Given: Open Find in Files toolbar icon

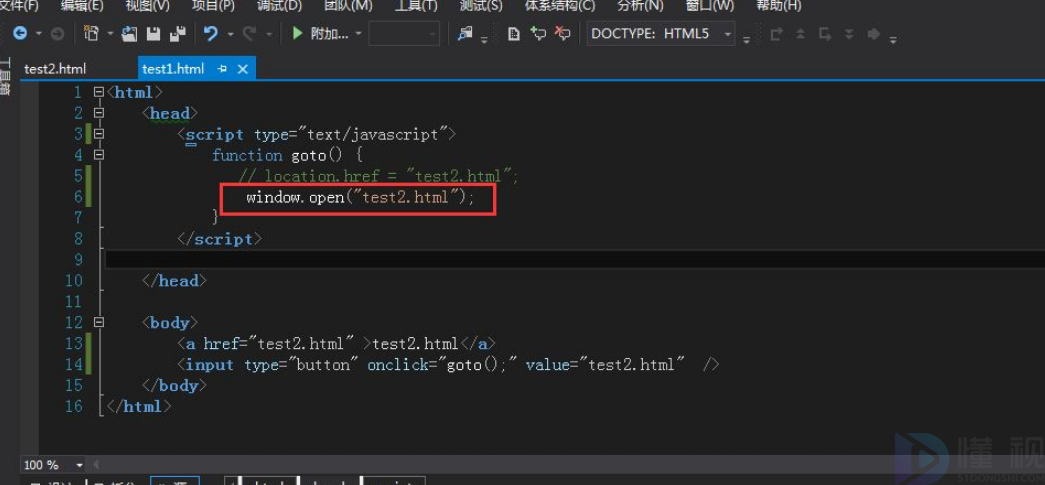Looking at the screenshot, I should (x=465, y=33).
